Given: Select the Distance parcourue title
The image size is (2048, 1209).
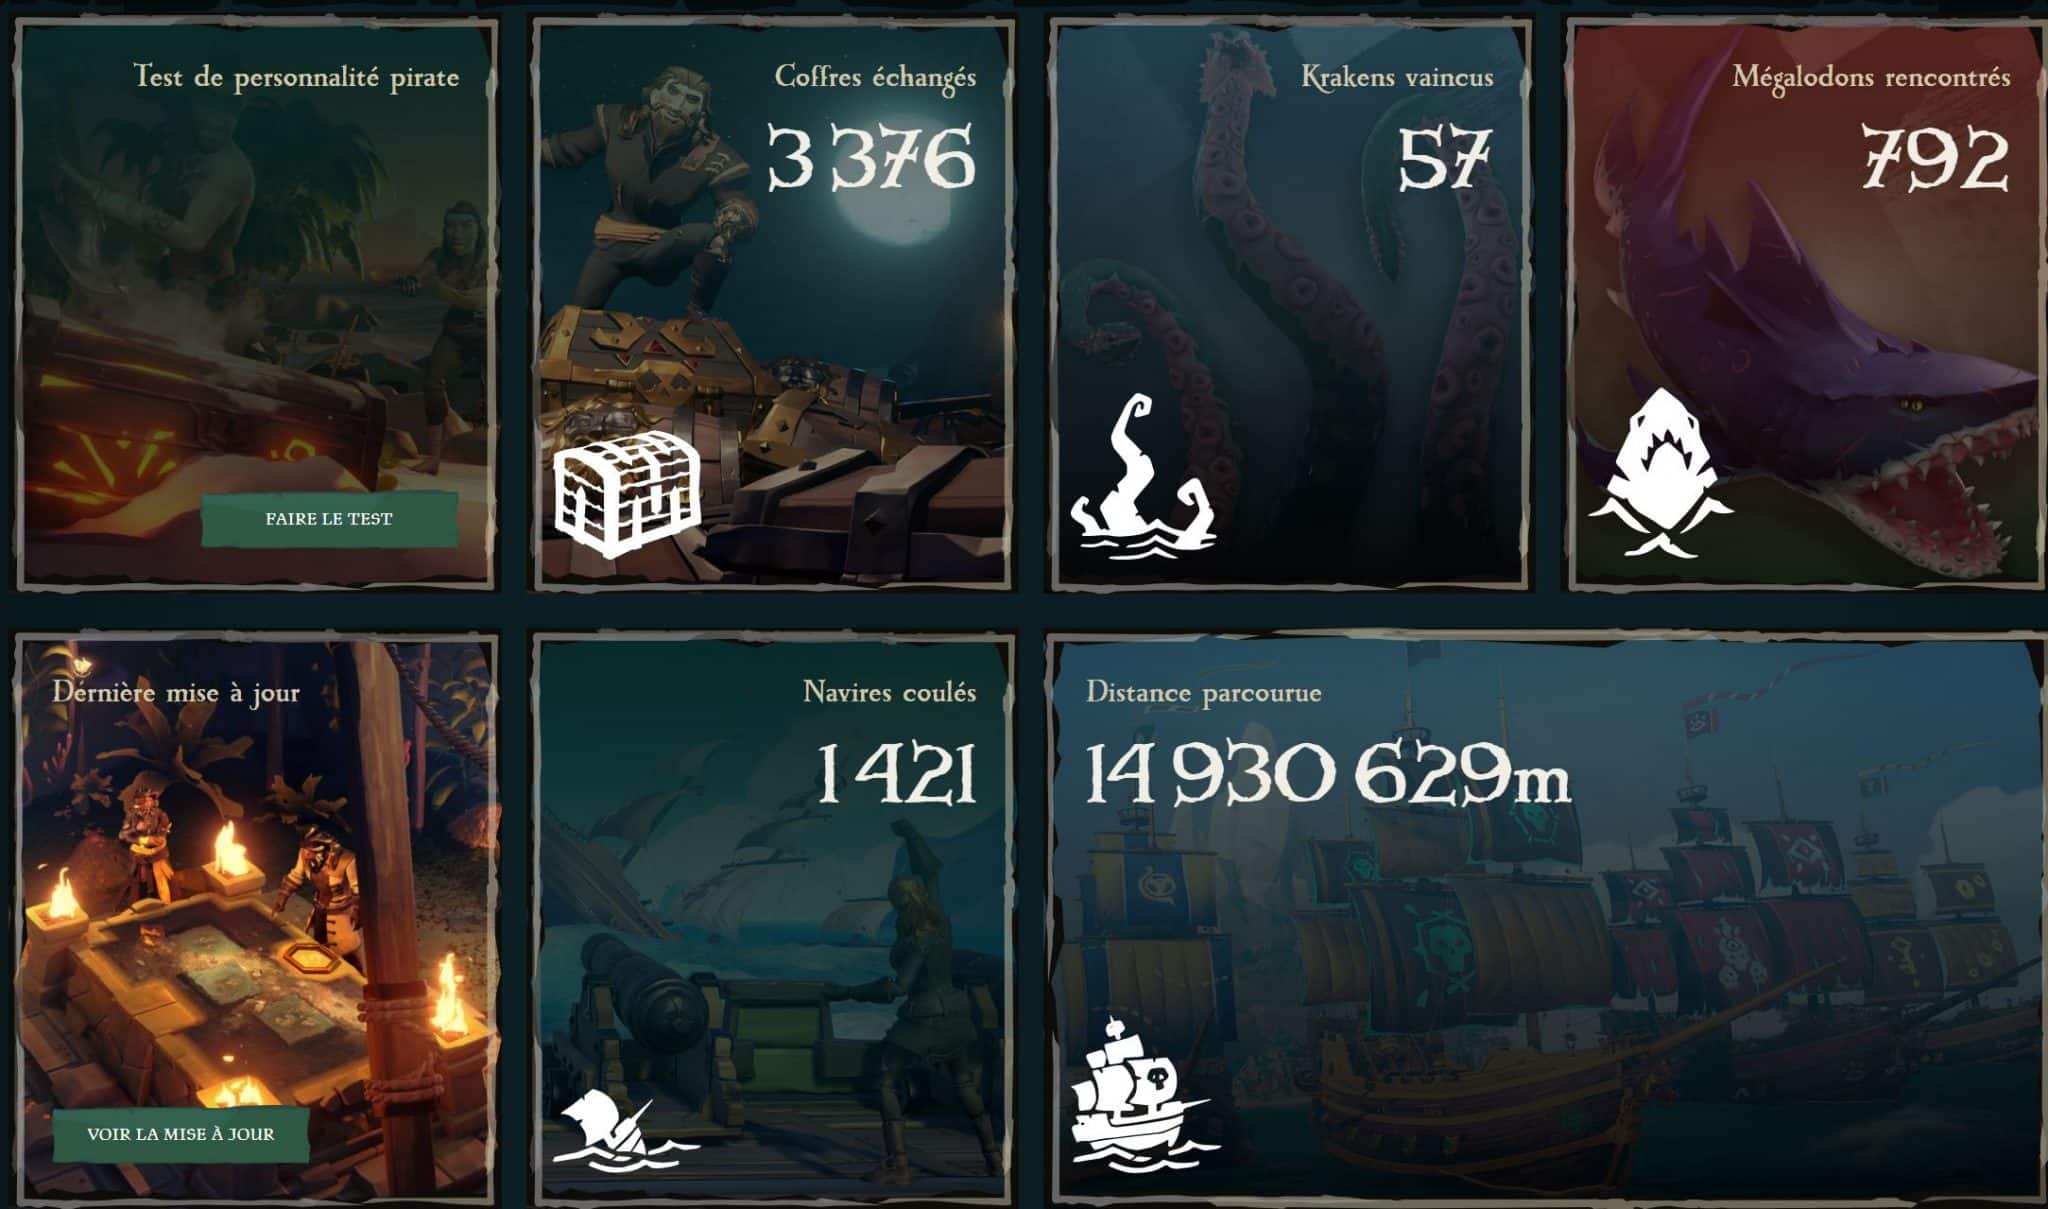Looking at the screenshot, I should click(1204, 693).
